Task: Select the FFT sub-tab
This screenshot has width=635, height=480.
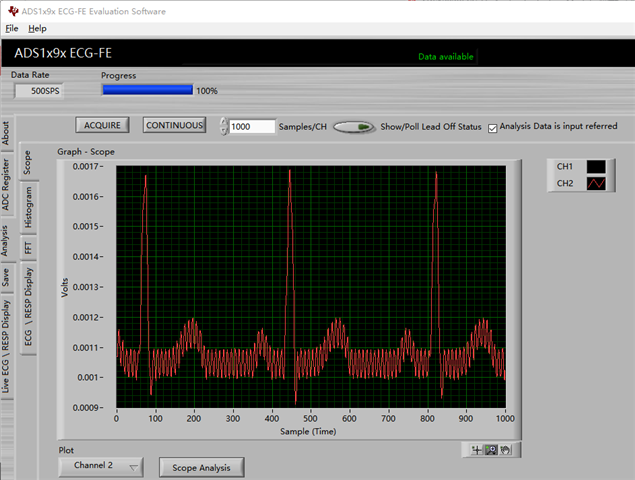Action: (x=28, y=247)
